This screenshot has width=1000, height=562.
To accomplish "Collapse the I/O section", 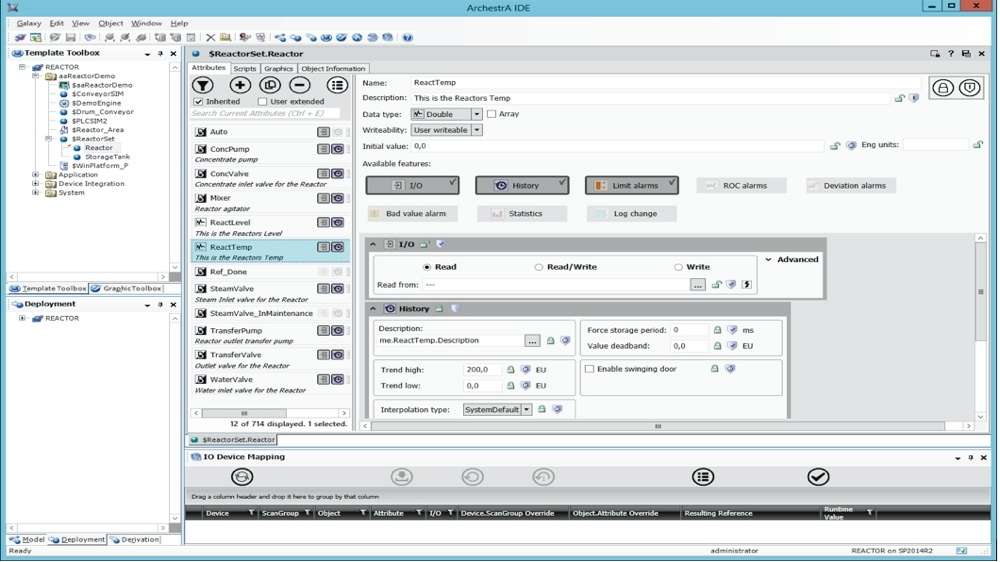I will (373, 244).
